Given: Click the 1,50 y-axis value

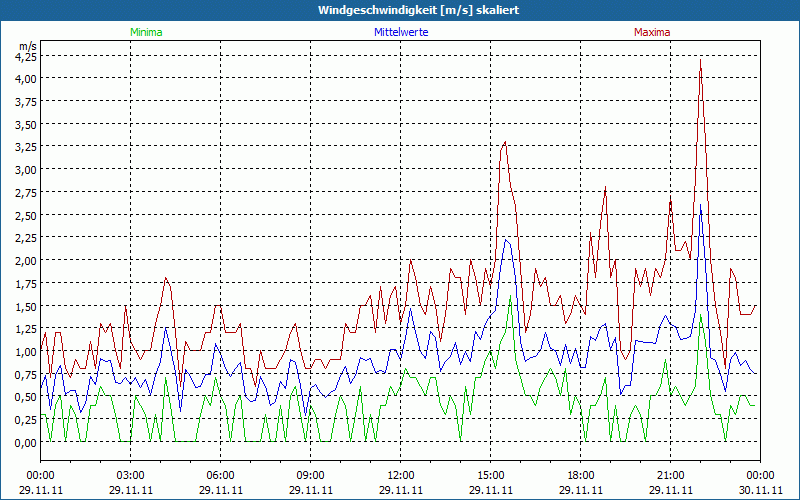Looking at the screenshot, I should tap(26, 306).
